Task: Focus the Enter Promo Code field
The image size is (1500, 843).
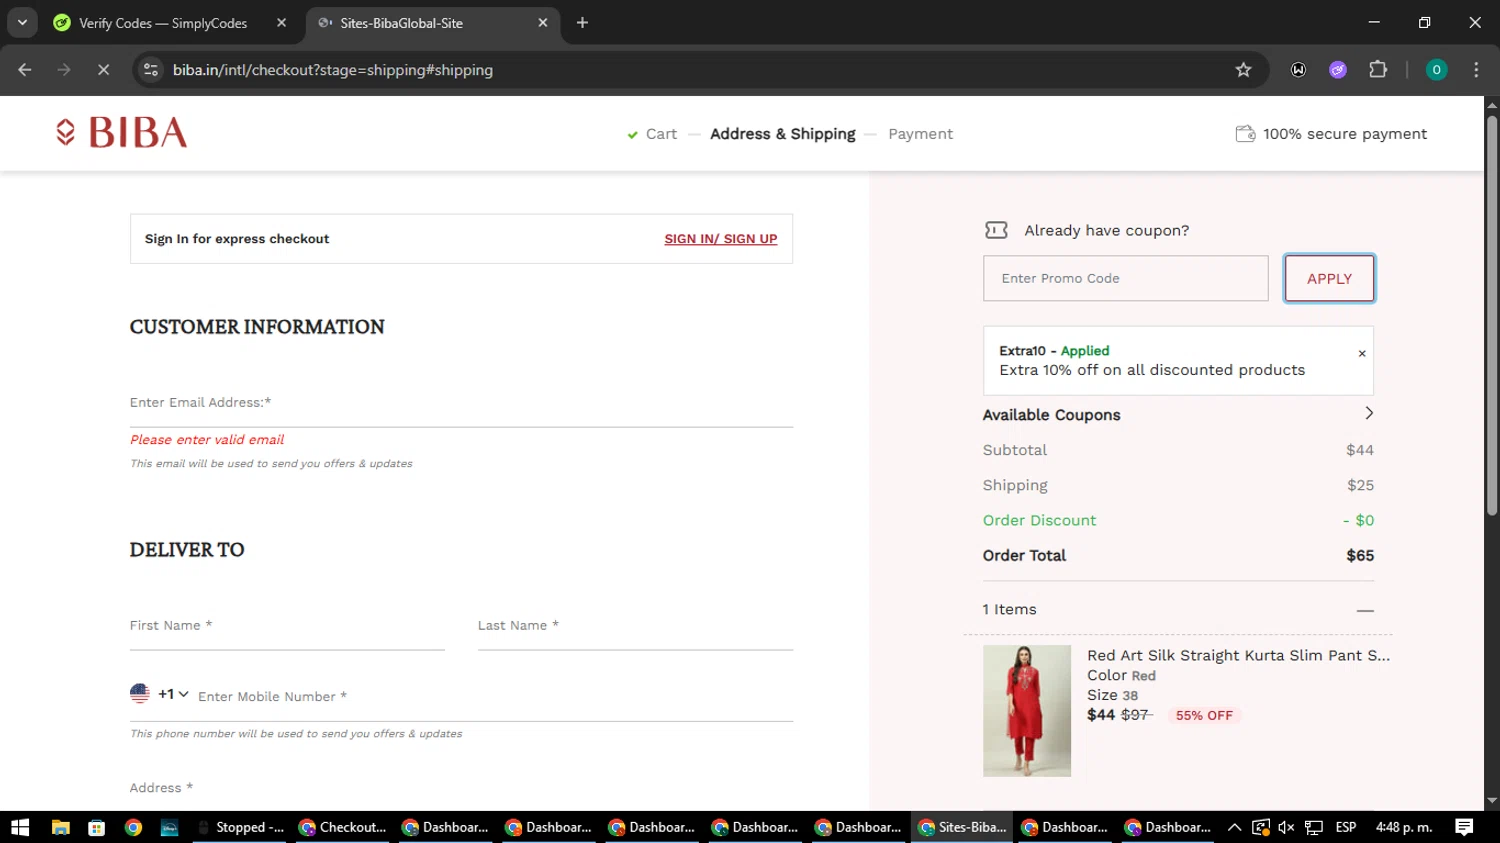Action: point(1125,278)
